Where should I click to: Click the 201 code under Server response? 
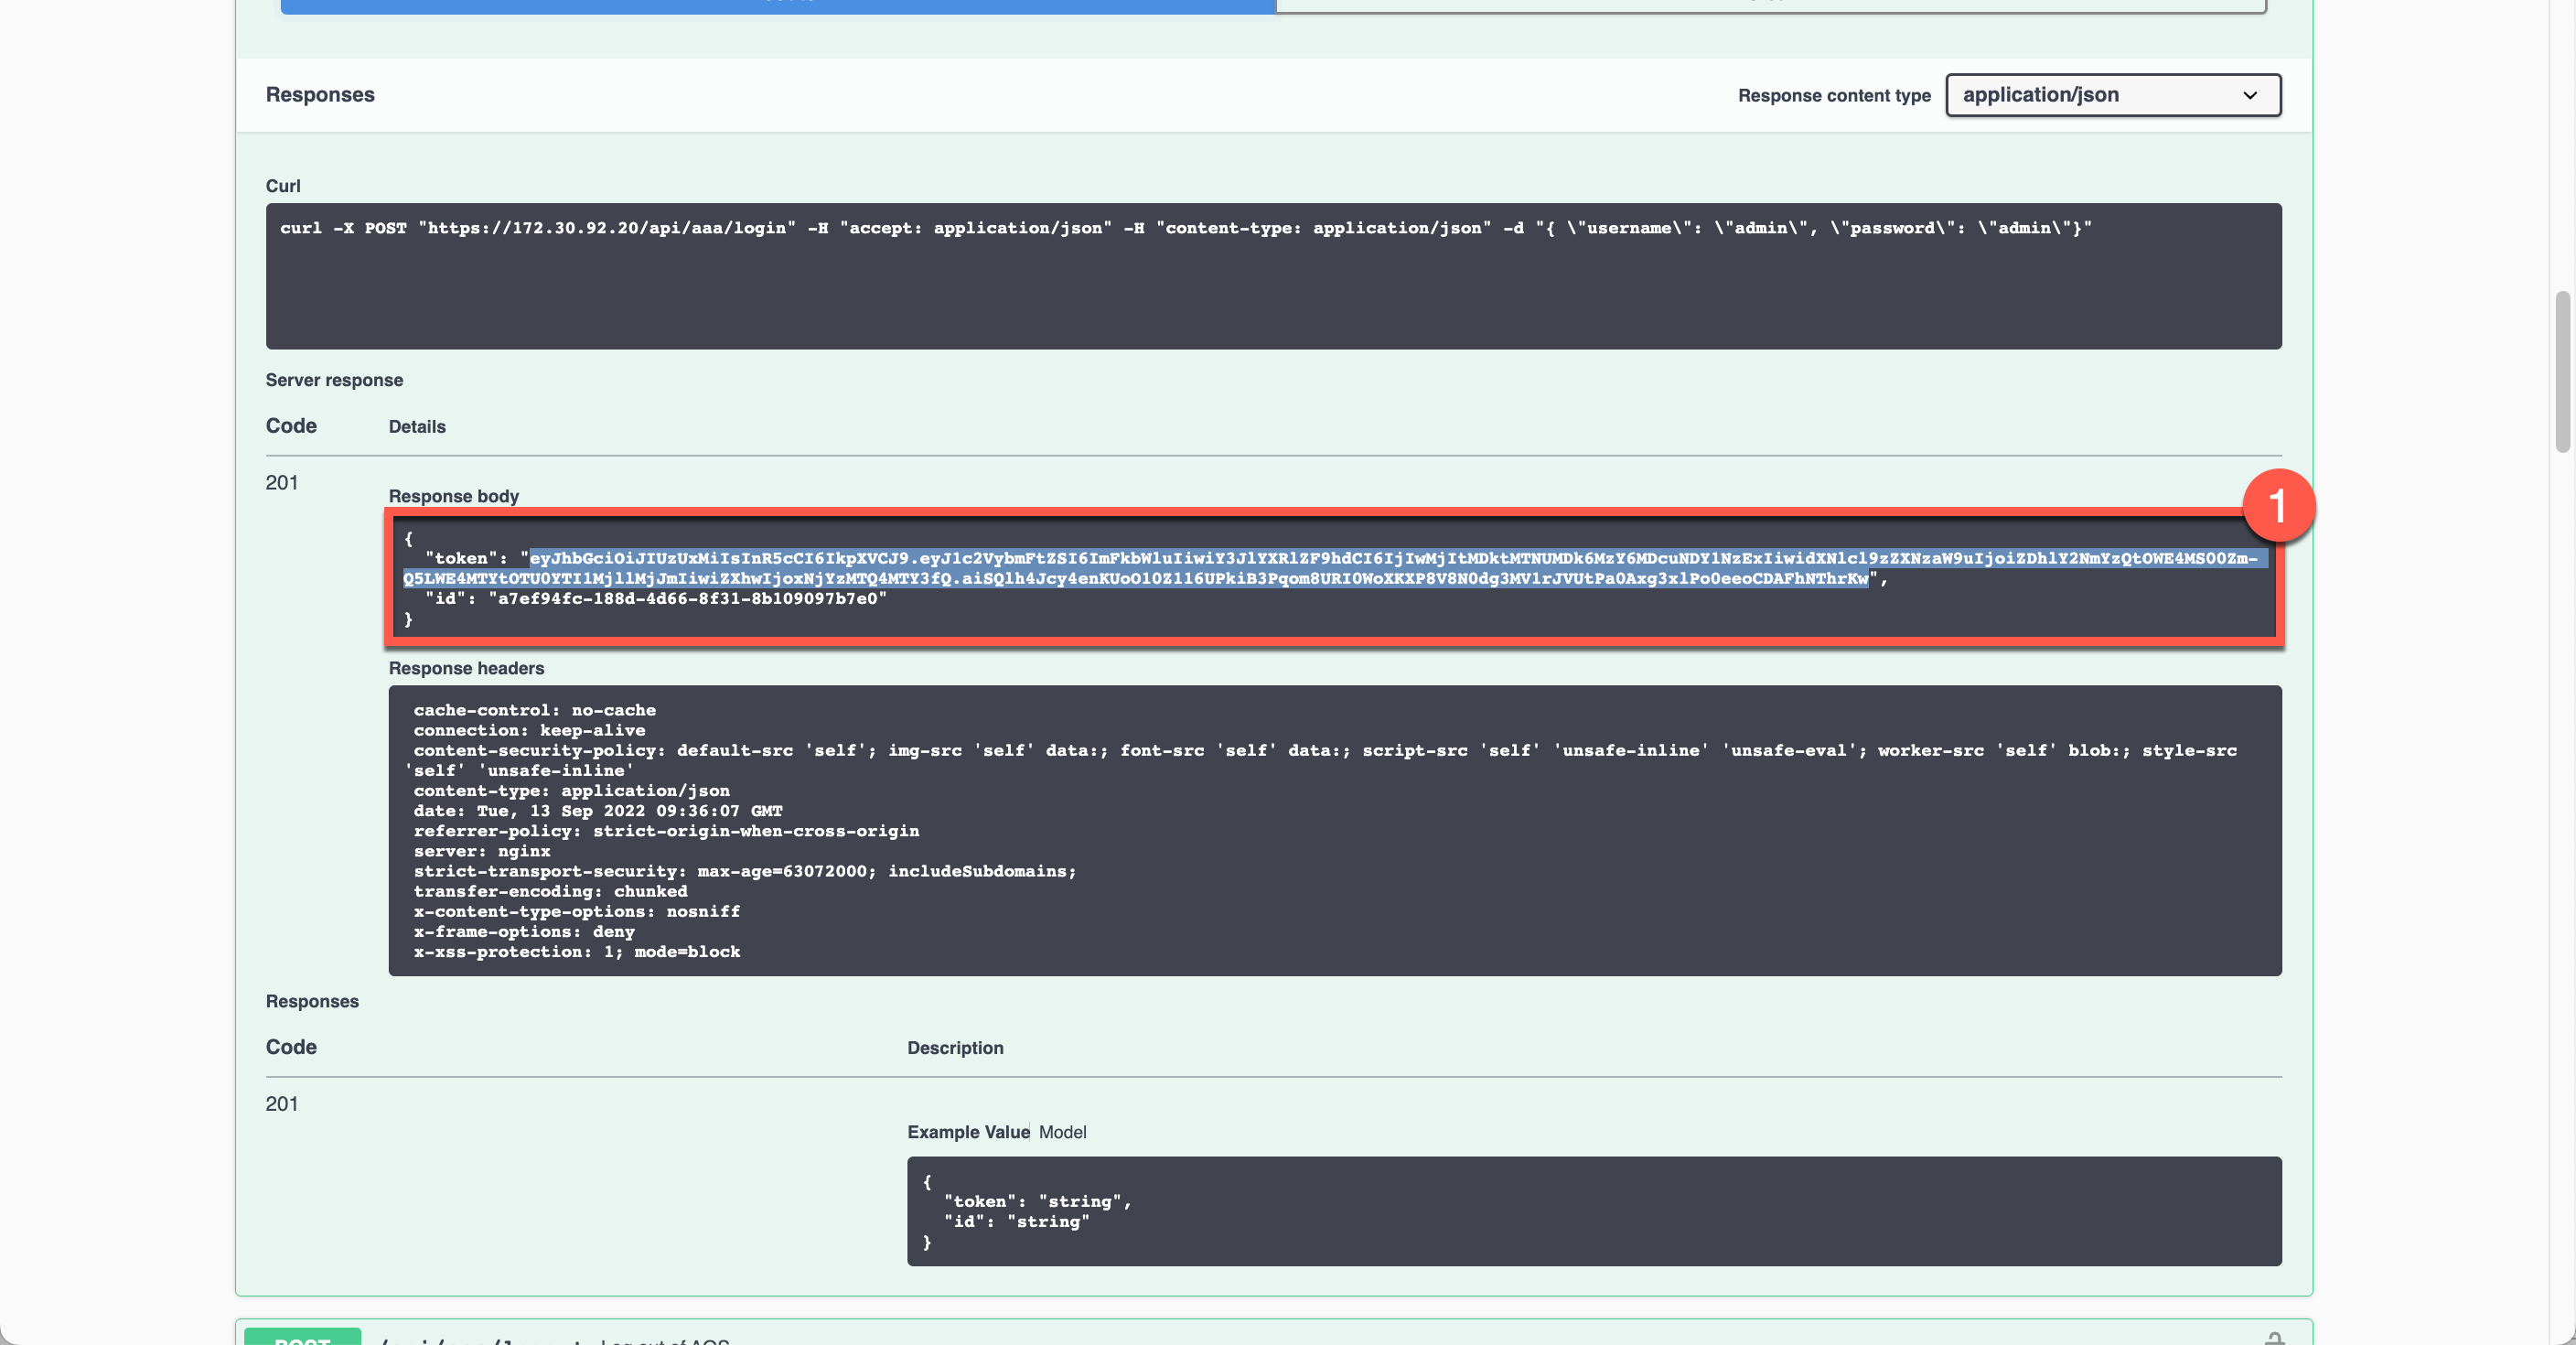pyautogui.click(x=282, y=483)
